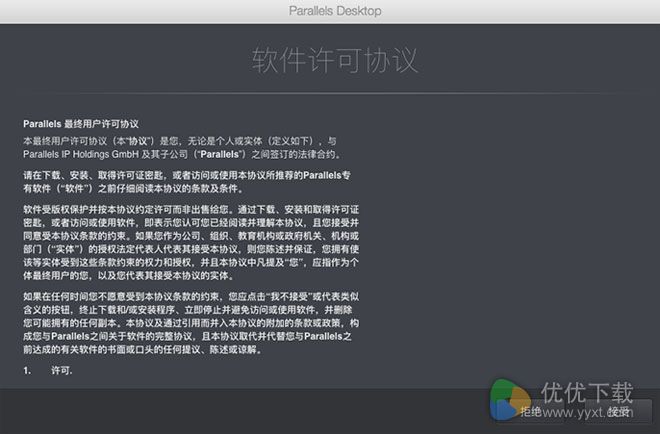Screen dimensions: 660x434
Task: Click the paragraph starting "软件受版权保护"
Action: (x=191, y=242)
